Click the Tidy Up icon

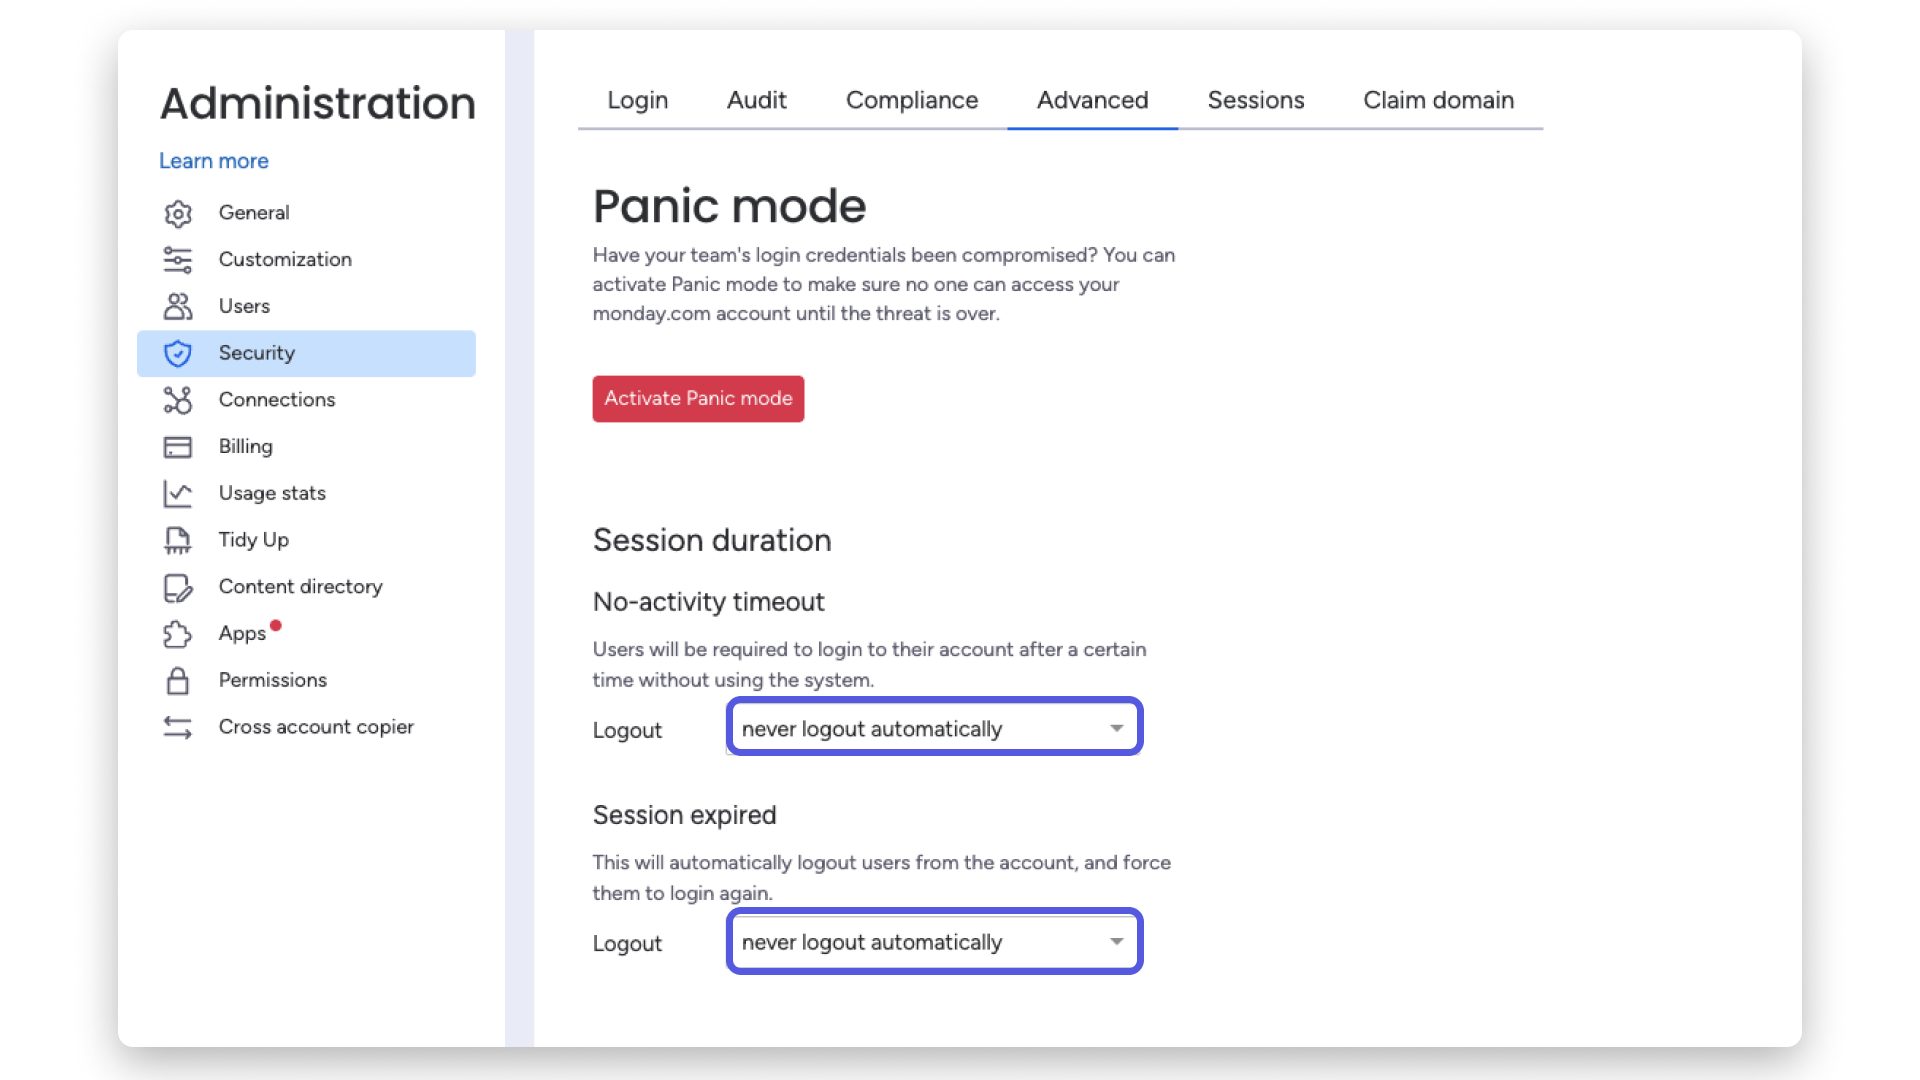coord(178,540)
